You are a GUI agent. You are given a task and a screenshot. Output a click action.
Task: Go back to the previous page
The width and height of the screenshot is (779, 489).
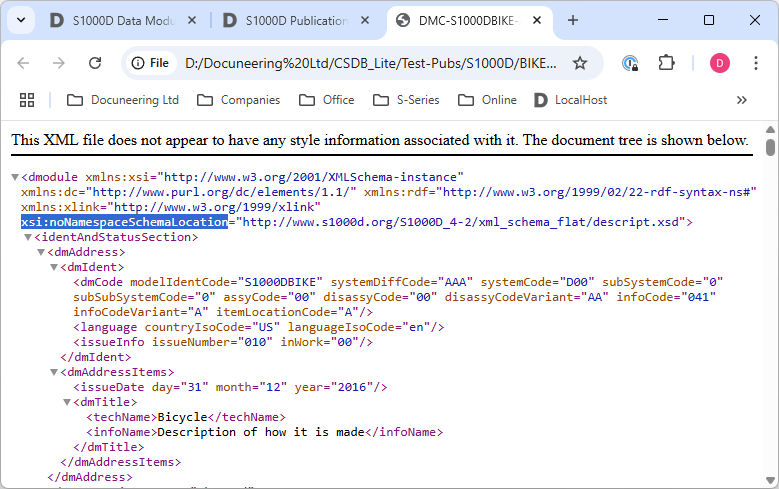23,63
